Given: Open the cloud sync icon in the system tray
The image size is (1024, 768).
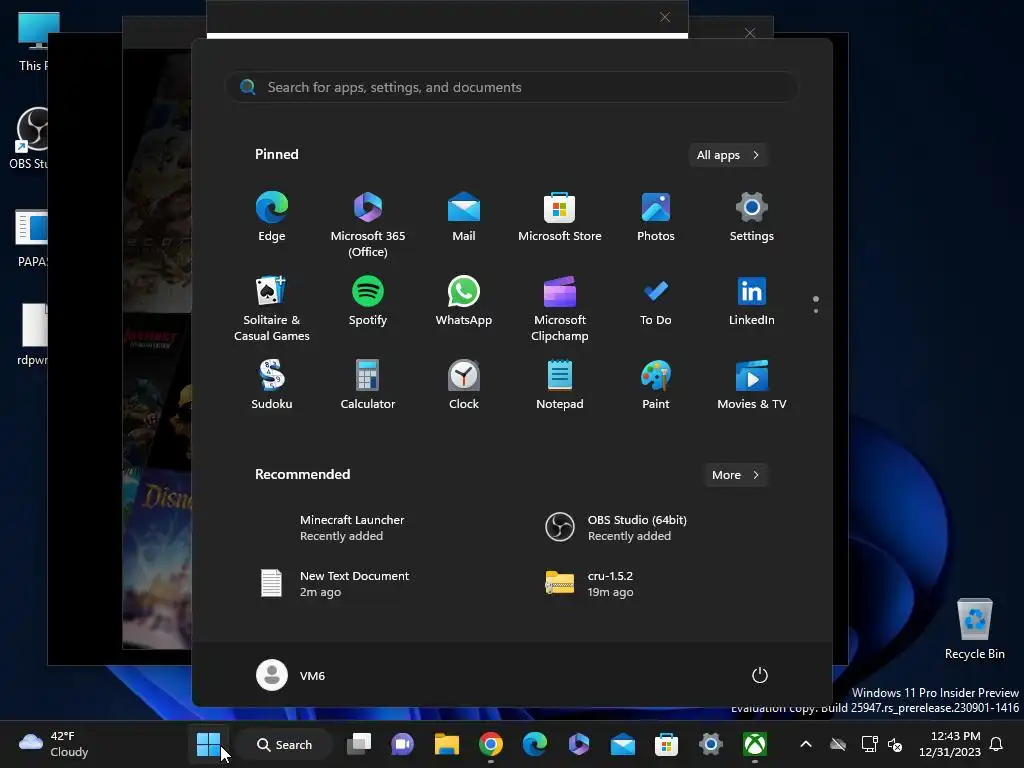Looking at the screenshot, I should click(x=838, y=744).
